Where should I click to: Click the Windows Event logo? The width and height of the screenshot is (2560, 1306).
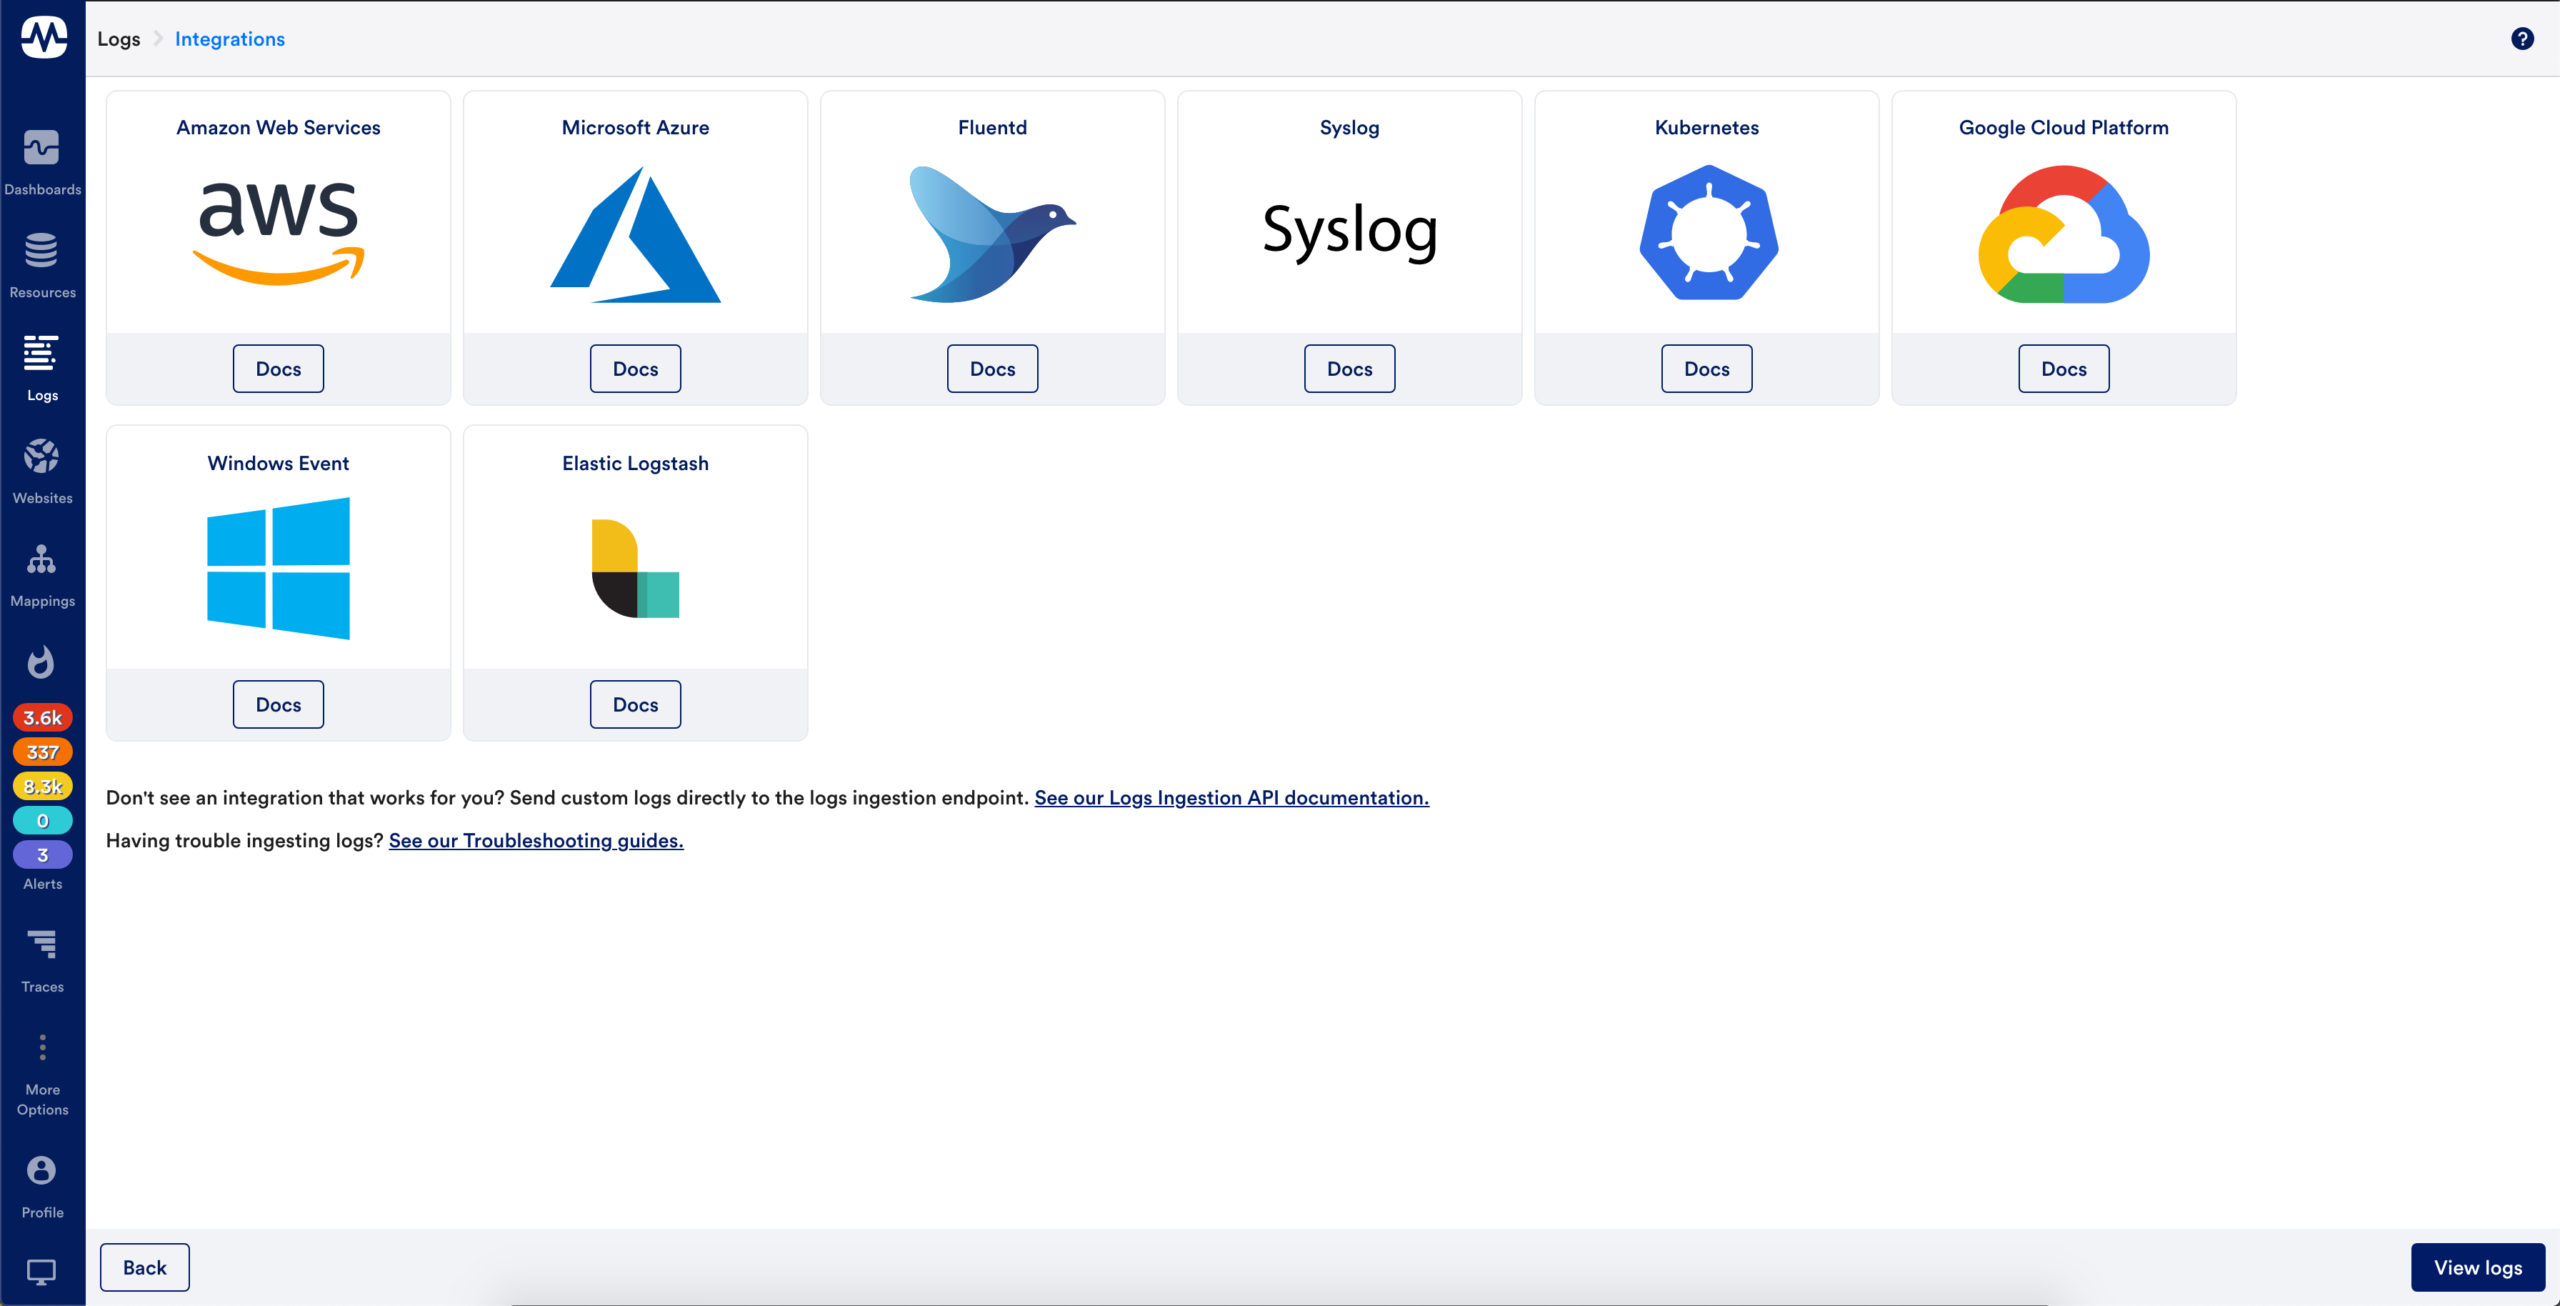(278, 568)
